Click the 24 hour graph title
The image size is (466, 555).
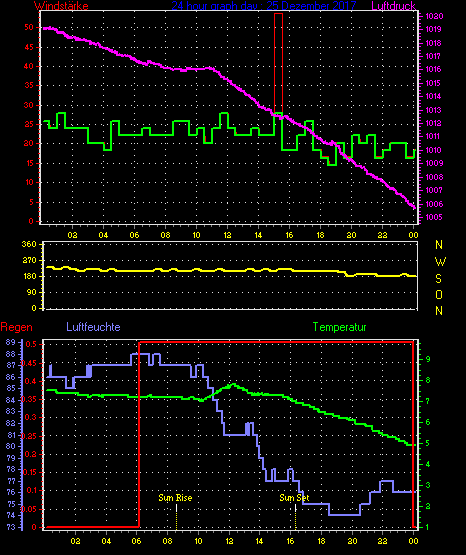(x=264, y=6)
